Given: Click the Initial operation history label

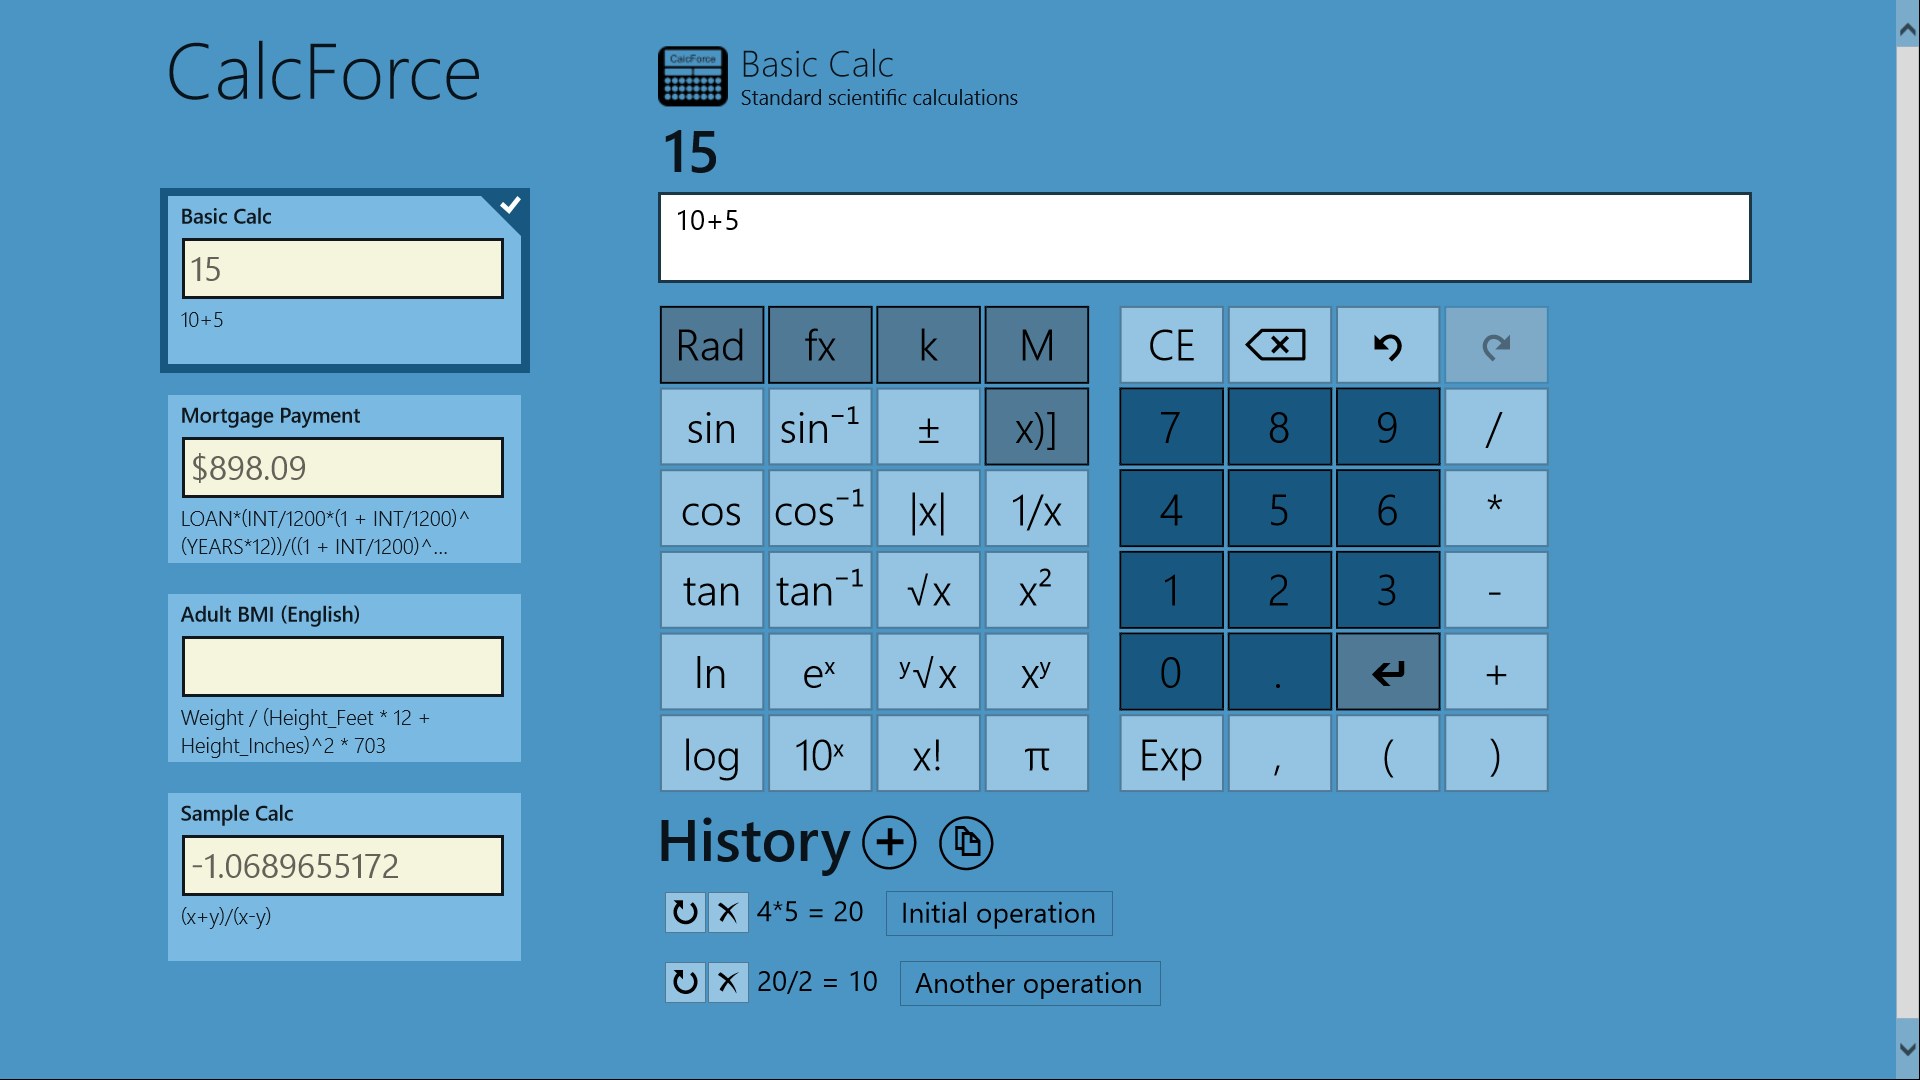Looking at the screenshot, I should click(x=998, y=913).
